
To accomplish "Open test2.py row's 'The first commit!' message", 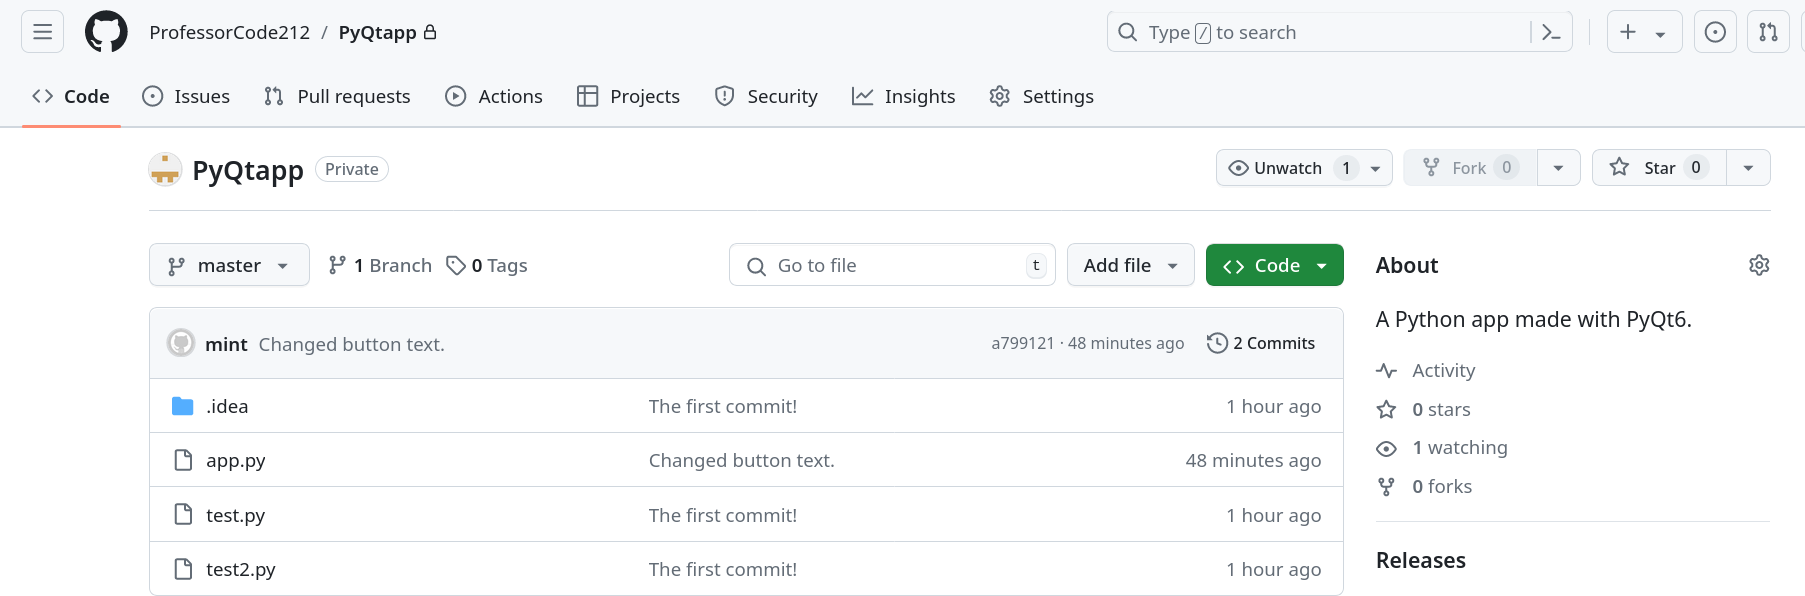I will [x=722, y=569].
